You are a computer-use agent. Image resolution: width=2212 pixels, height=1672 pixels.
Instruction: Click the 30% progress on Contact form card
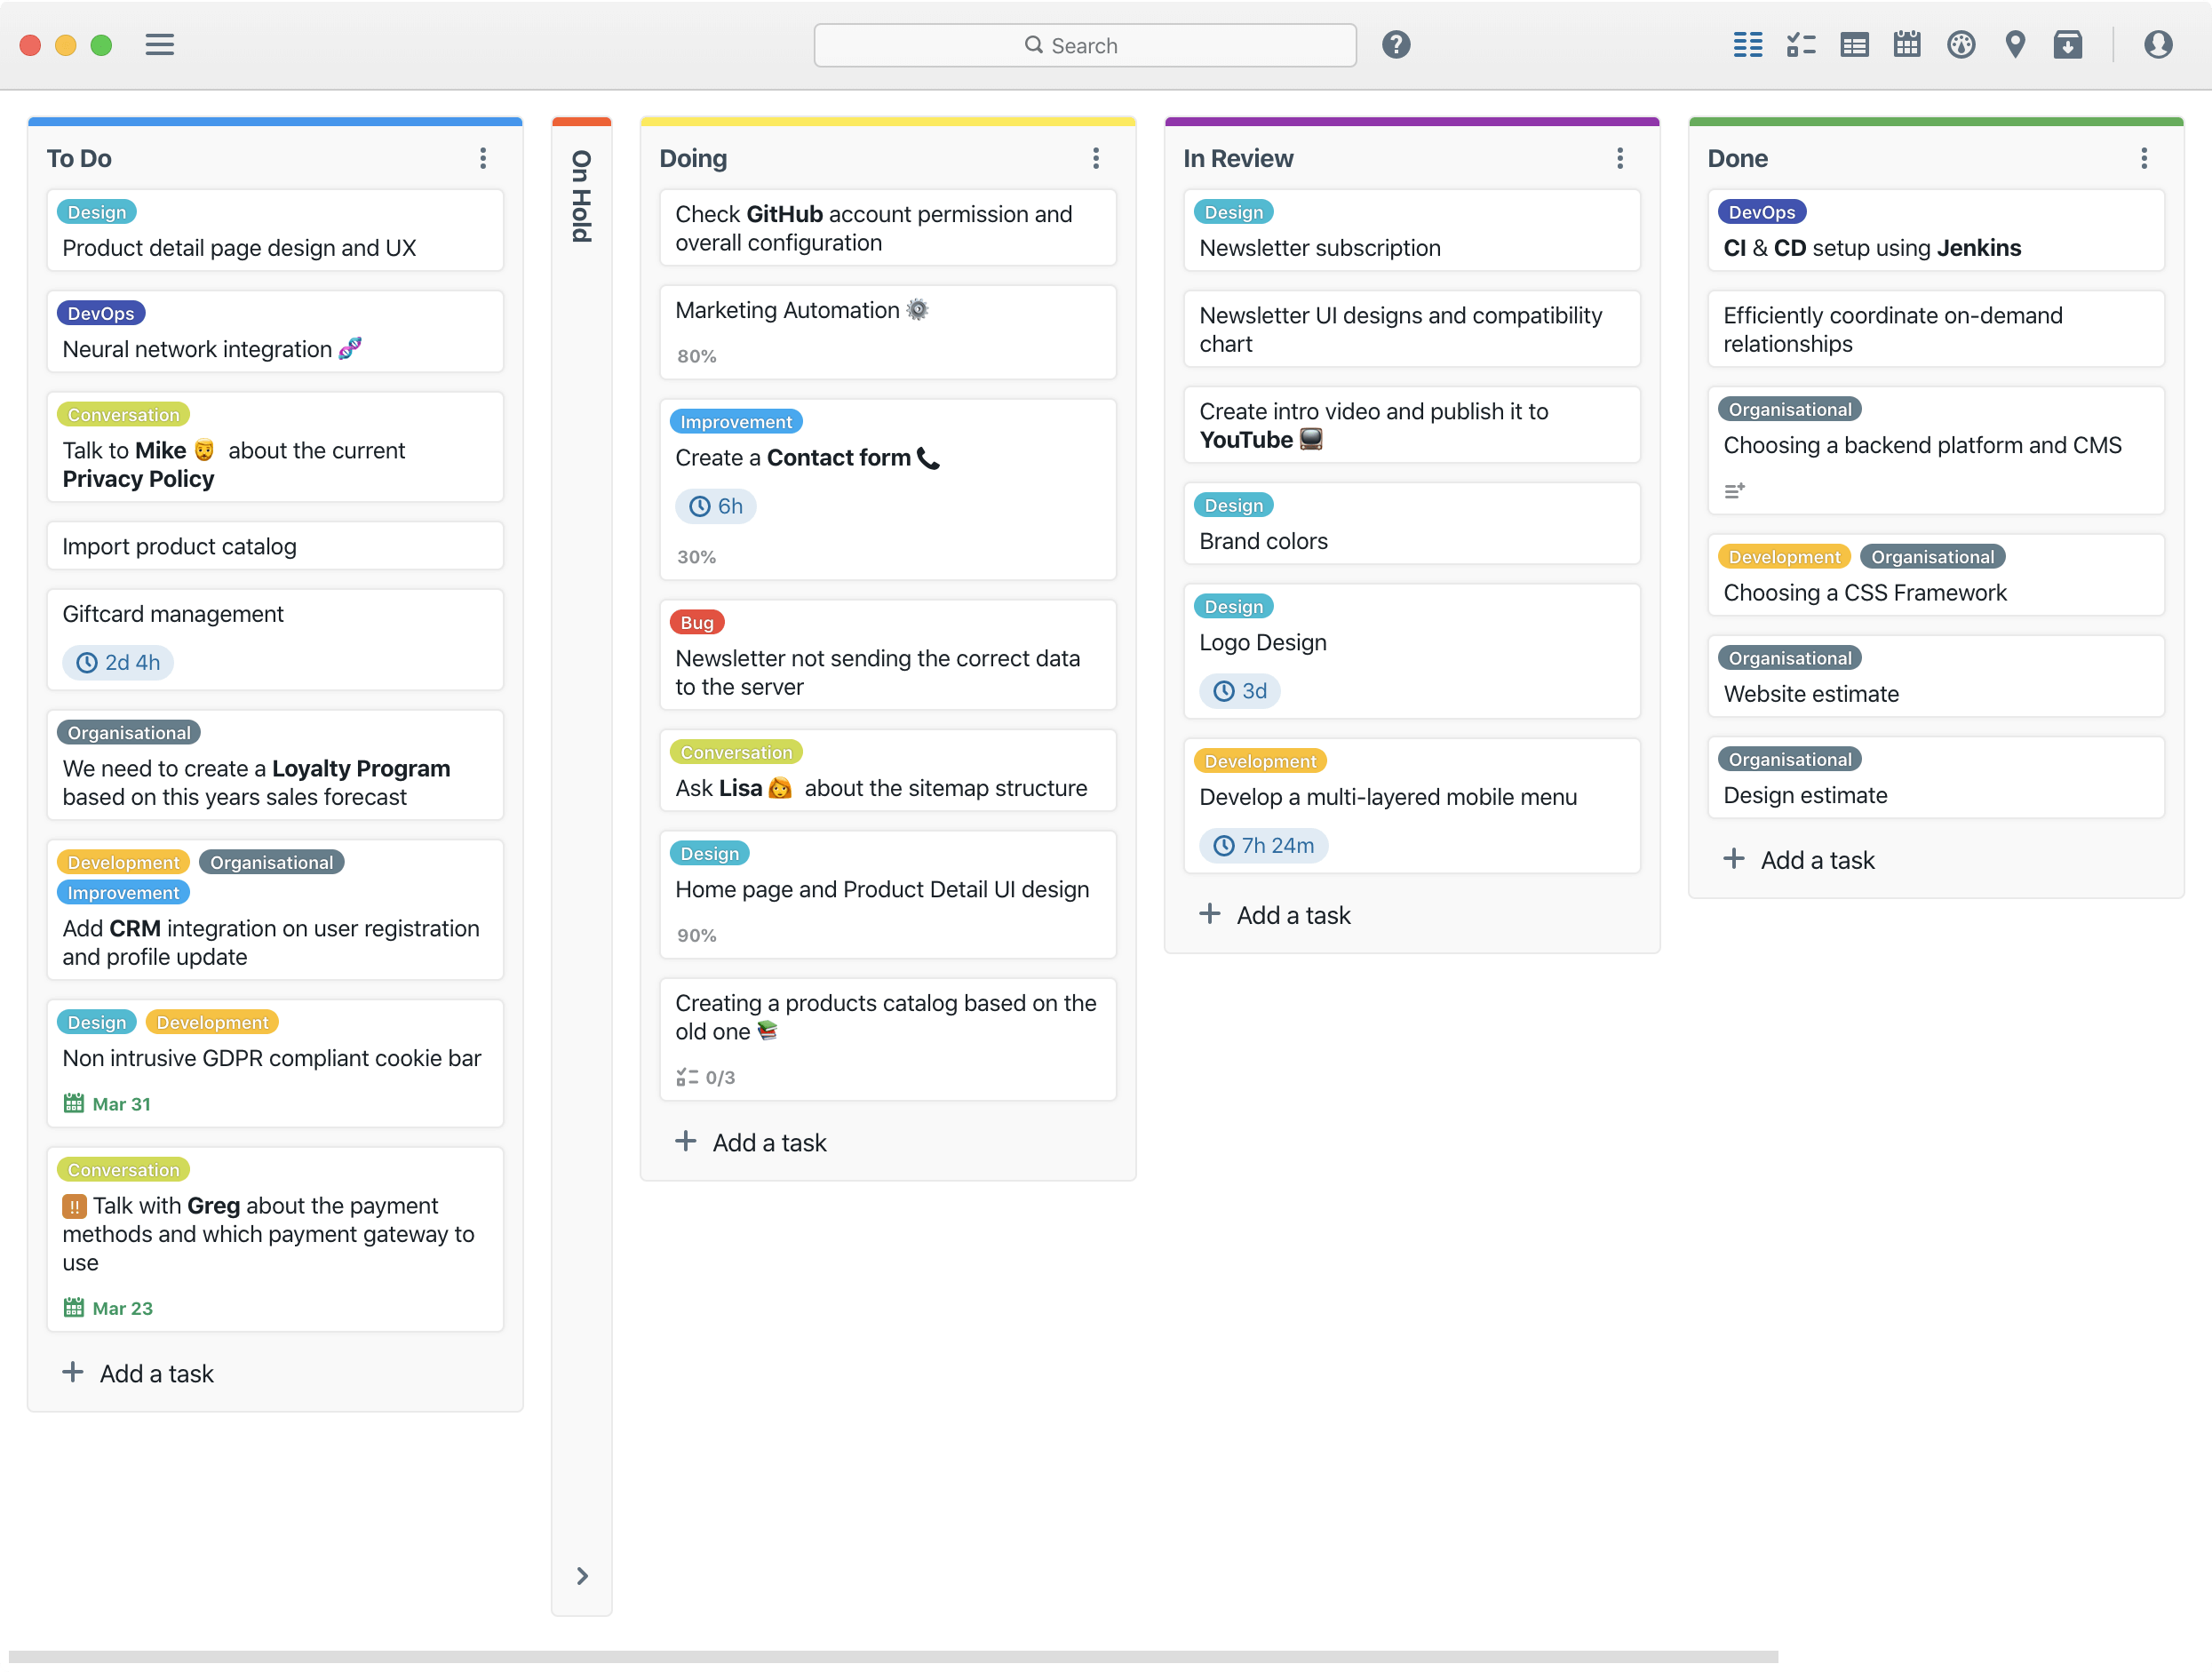(697, 557)
